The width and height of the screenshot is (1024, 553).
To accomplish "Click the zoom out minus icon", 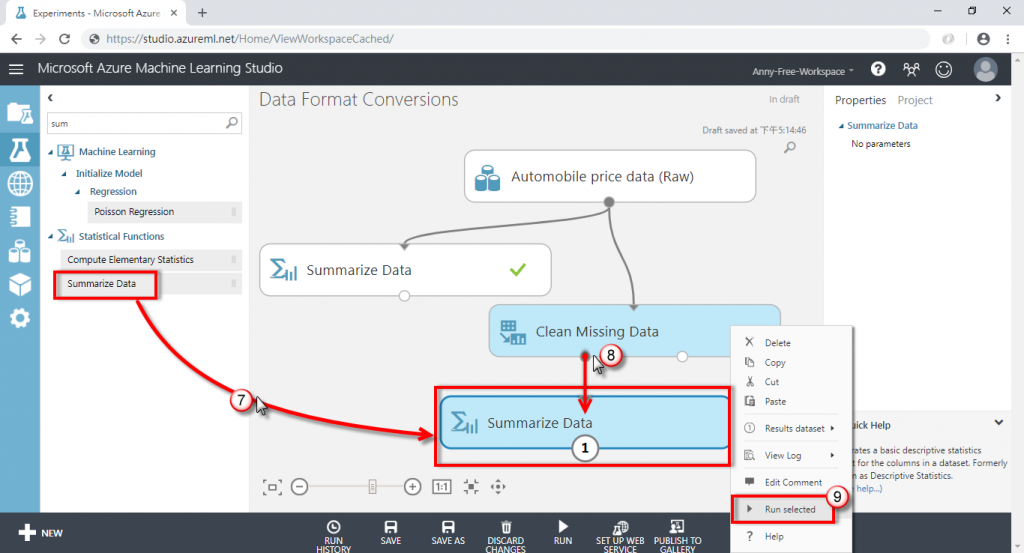I will pyautogui.click(x=300, y=487).
